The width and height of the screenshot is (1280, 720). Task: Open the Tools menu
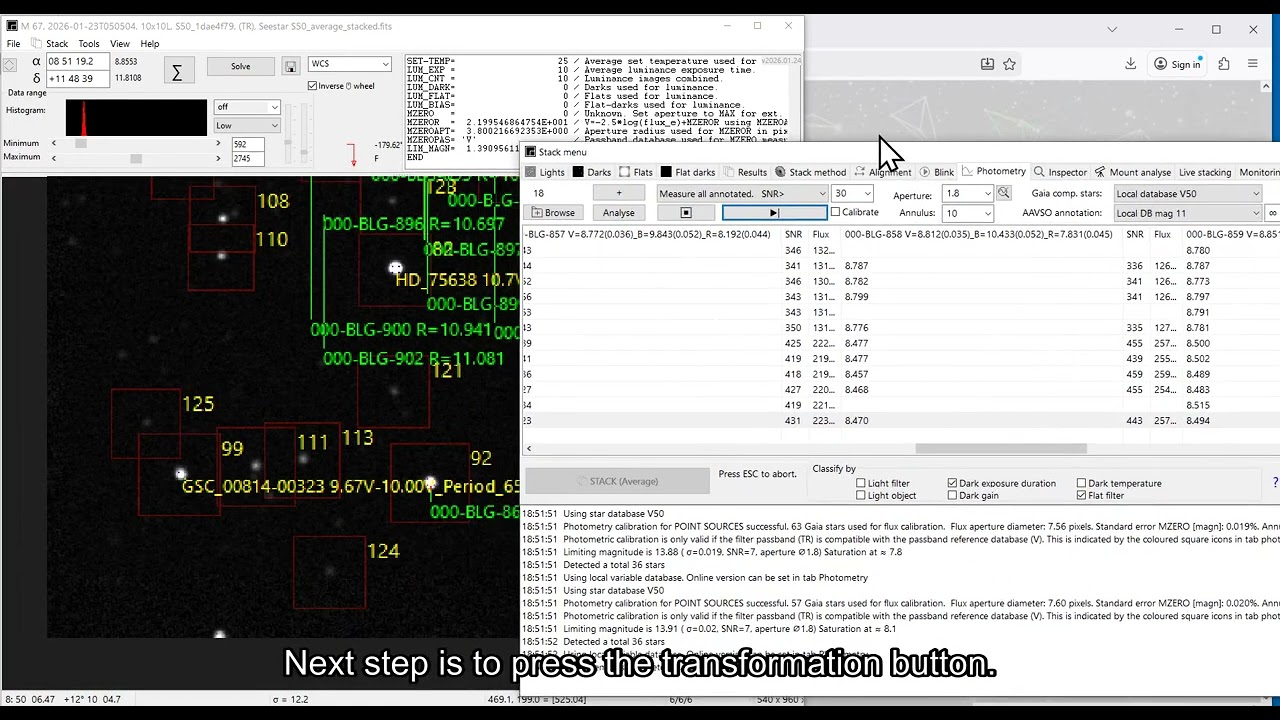click(89, 44)
